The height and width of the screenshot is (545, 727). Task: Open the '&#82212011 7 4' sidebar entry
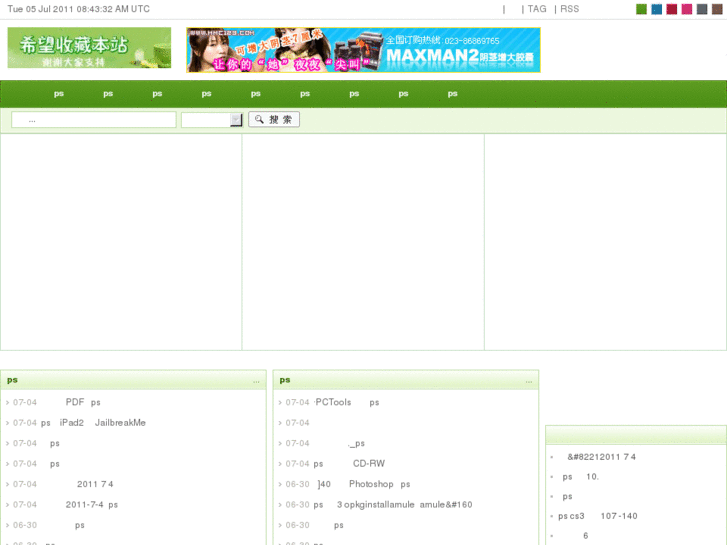(x=601, y=457)
